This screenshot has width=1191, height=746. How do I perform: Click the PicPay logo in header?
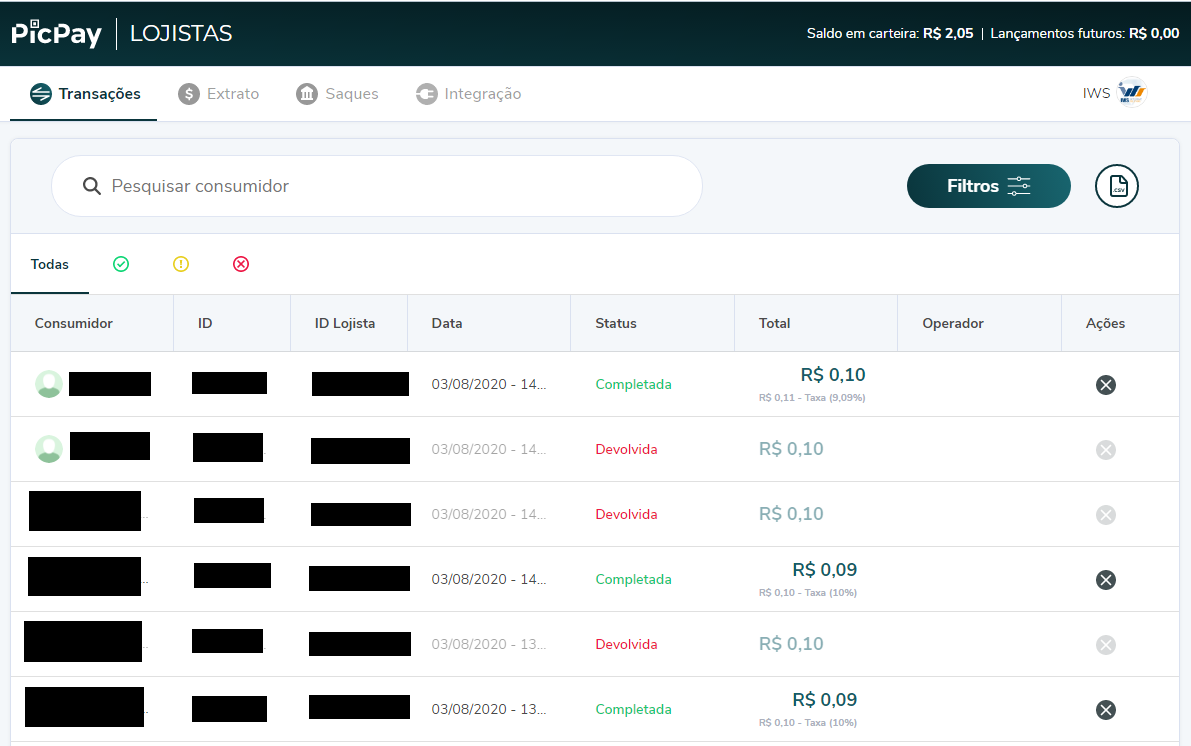click(x=57, y=33)
